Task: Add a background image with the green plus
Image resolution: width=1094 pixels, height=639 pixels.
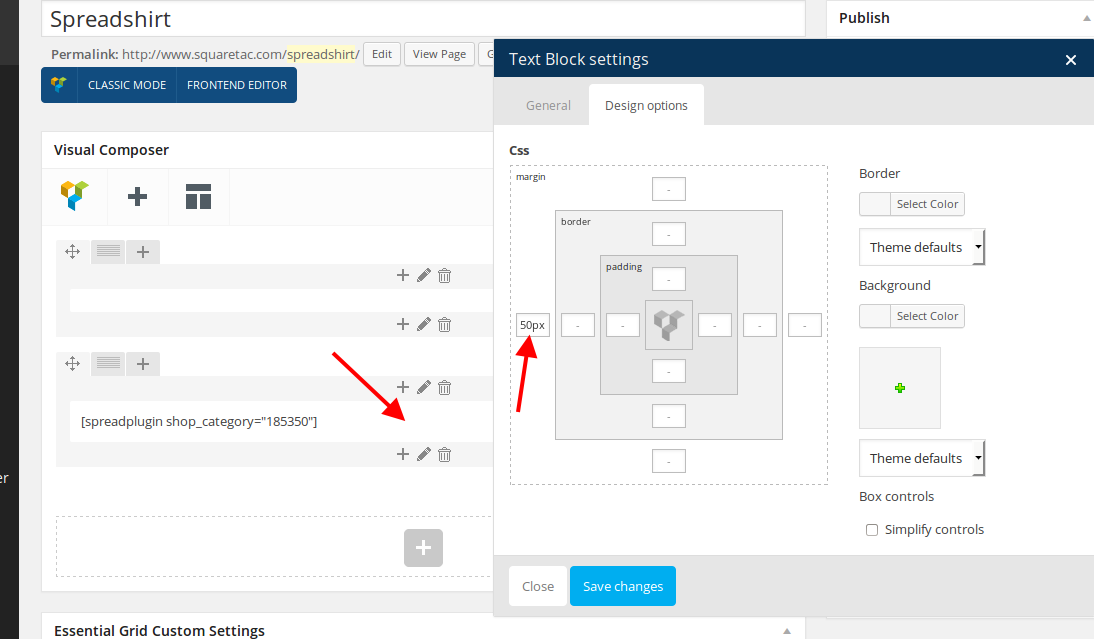Action: [900, 388]
